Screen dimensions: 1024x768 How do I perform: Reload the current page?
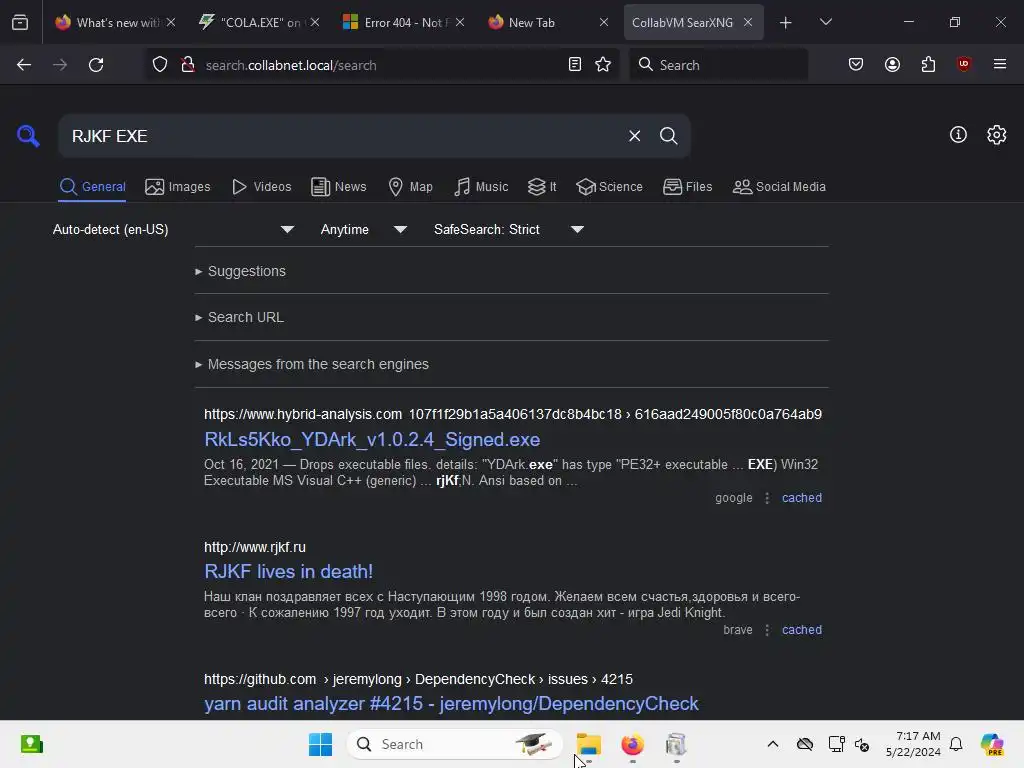click(x=96, y=65)
